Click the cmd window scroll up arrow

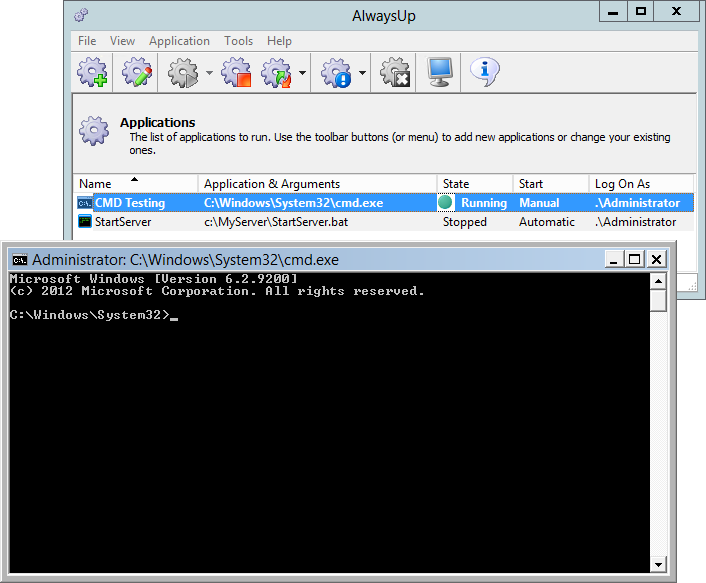click(x=658, y=281)
